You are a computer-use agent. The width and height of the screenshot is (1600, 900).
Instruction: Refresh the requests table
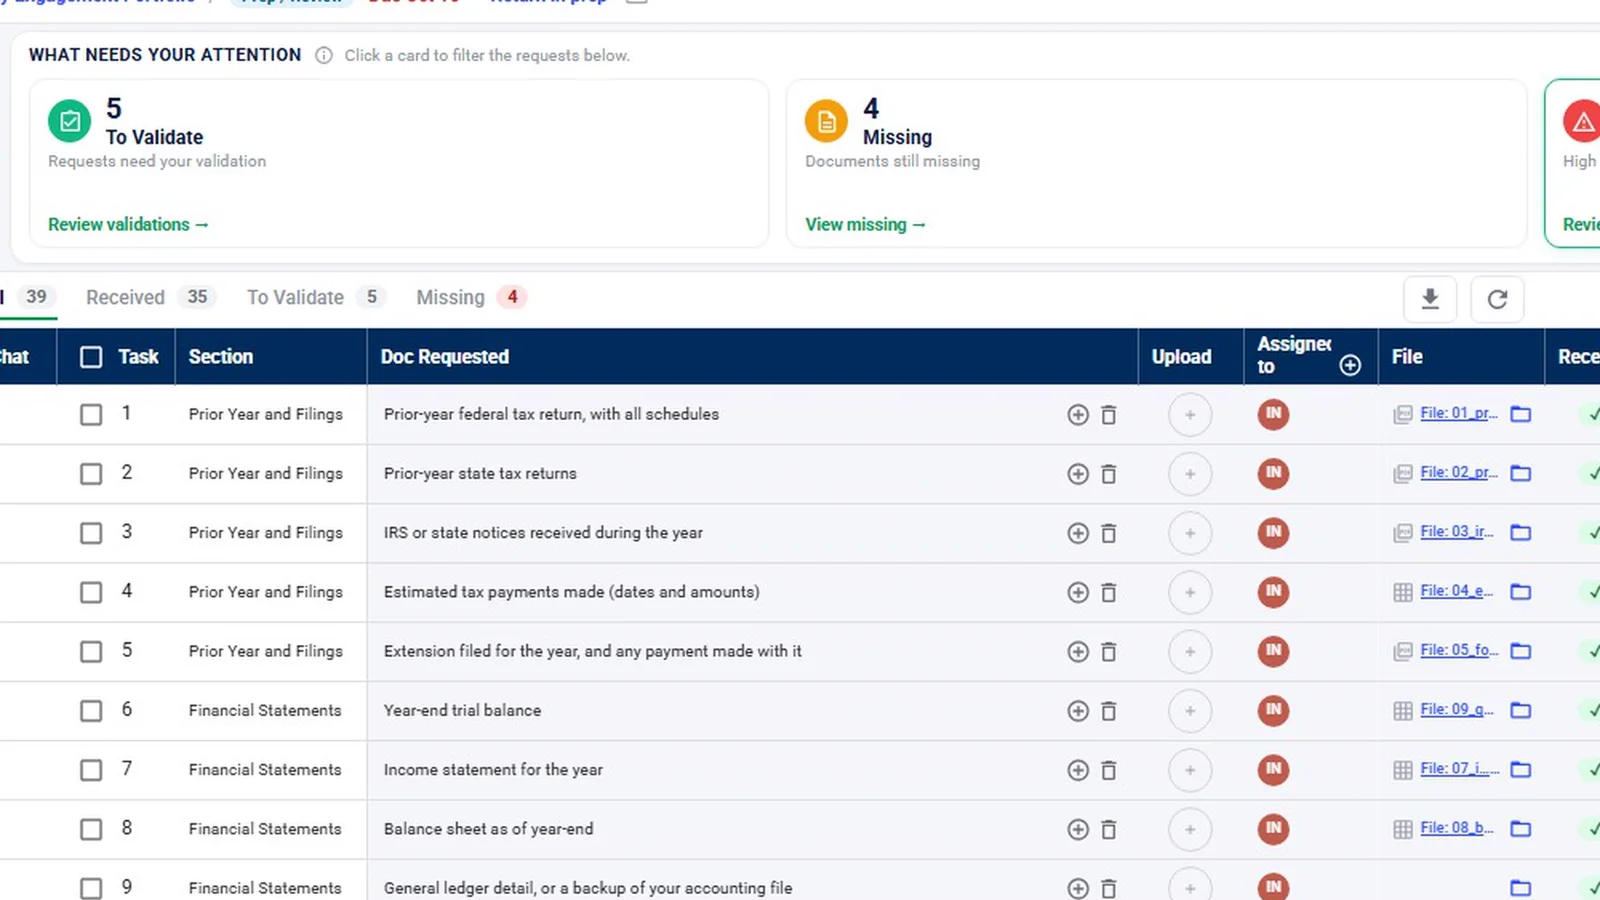tap(1497, 299)
